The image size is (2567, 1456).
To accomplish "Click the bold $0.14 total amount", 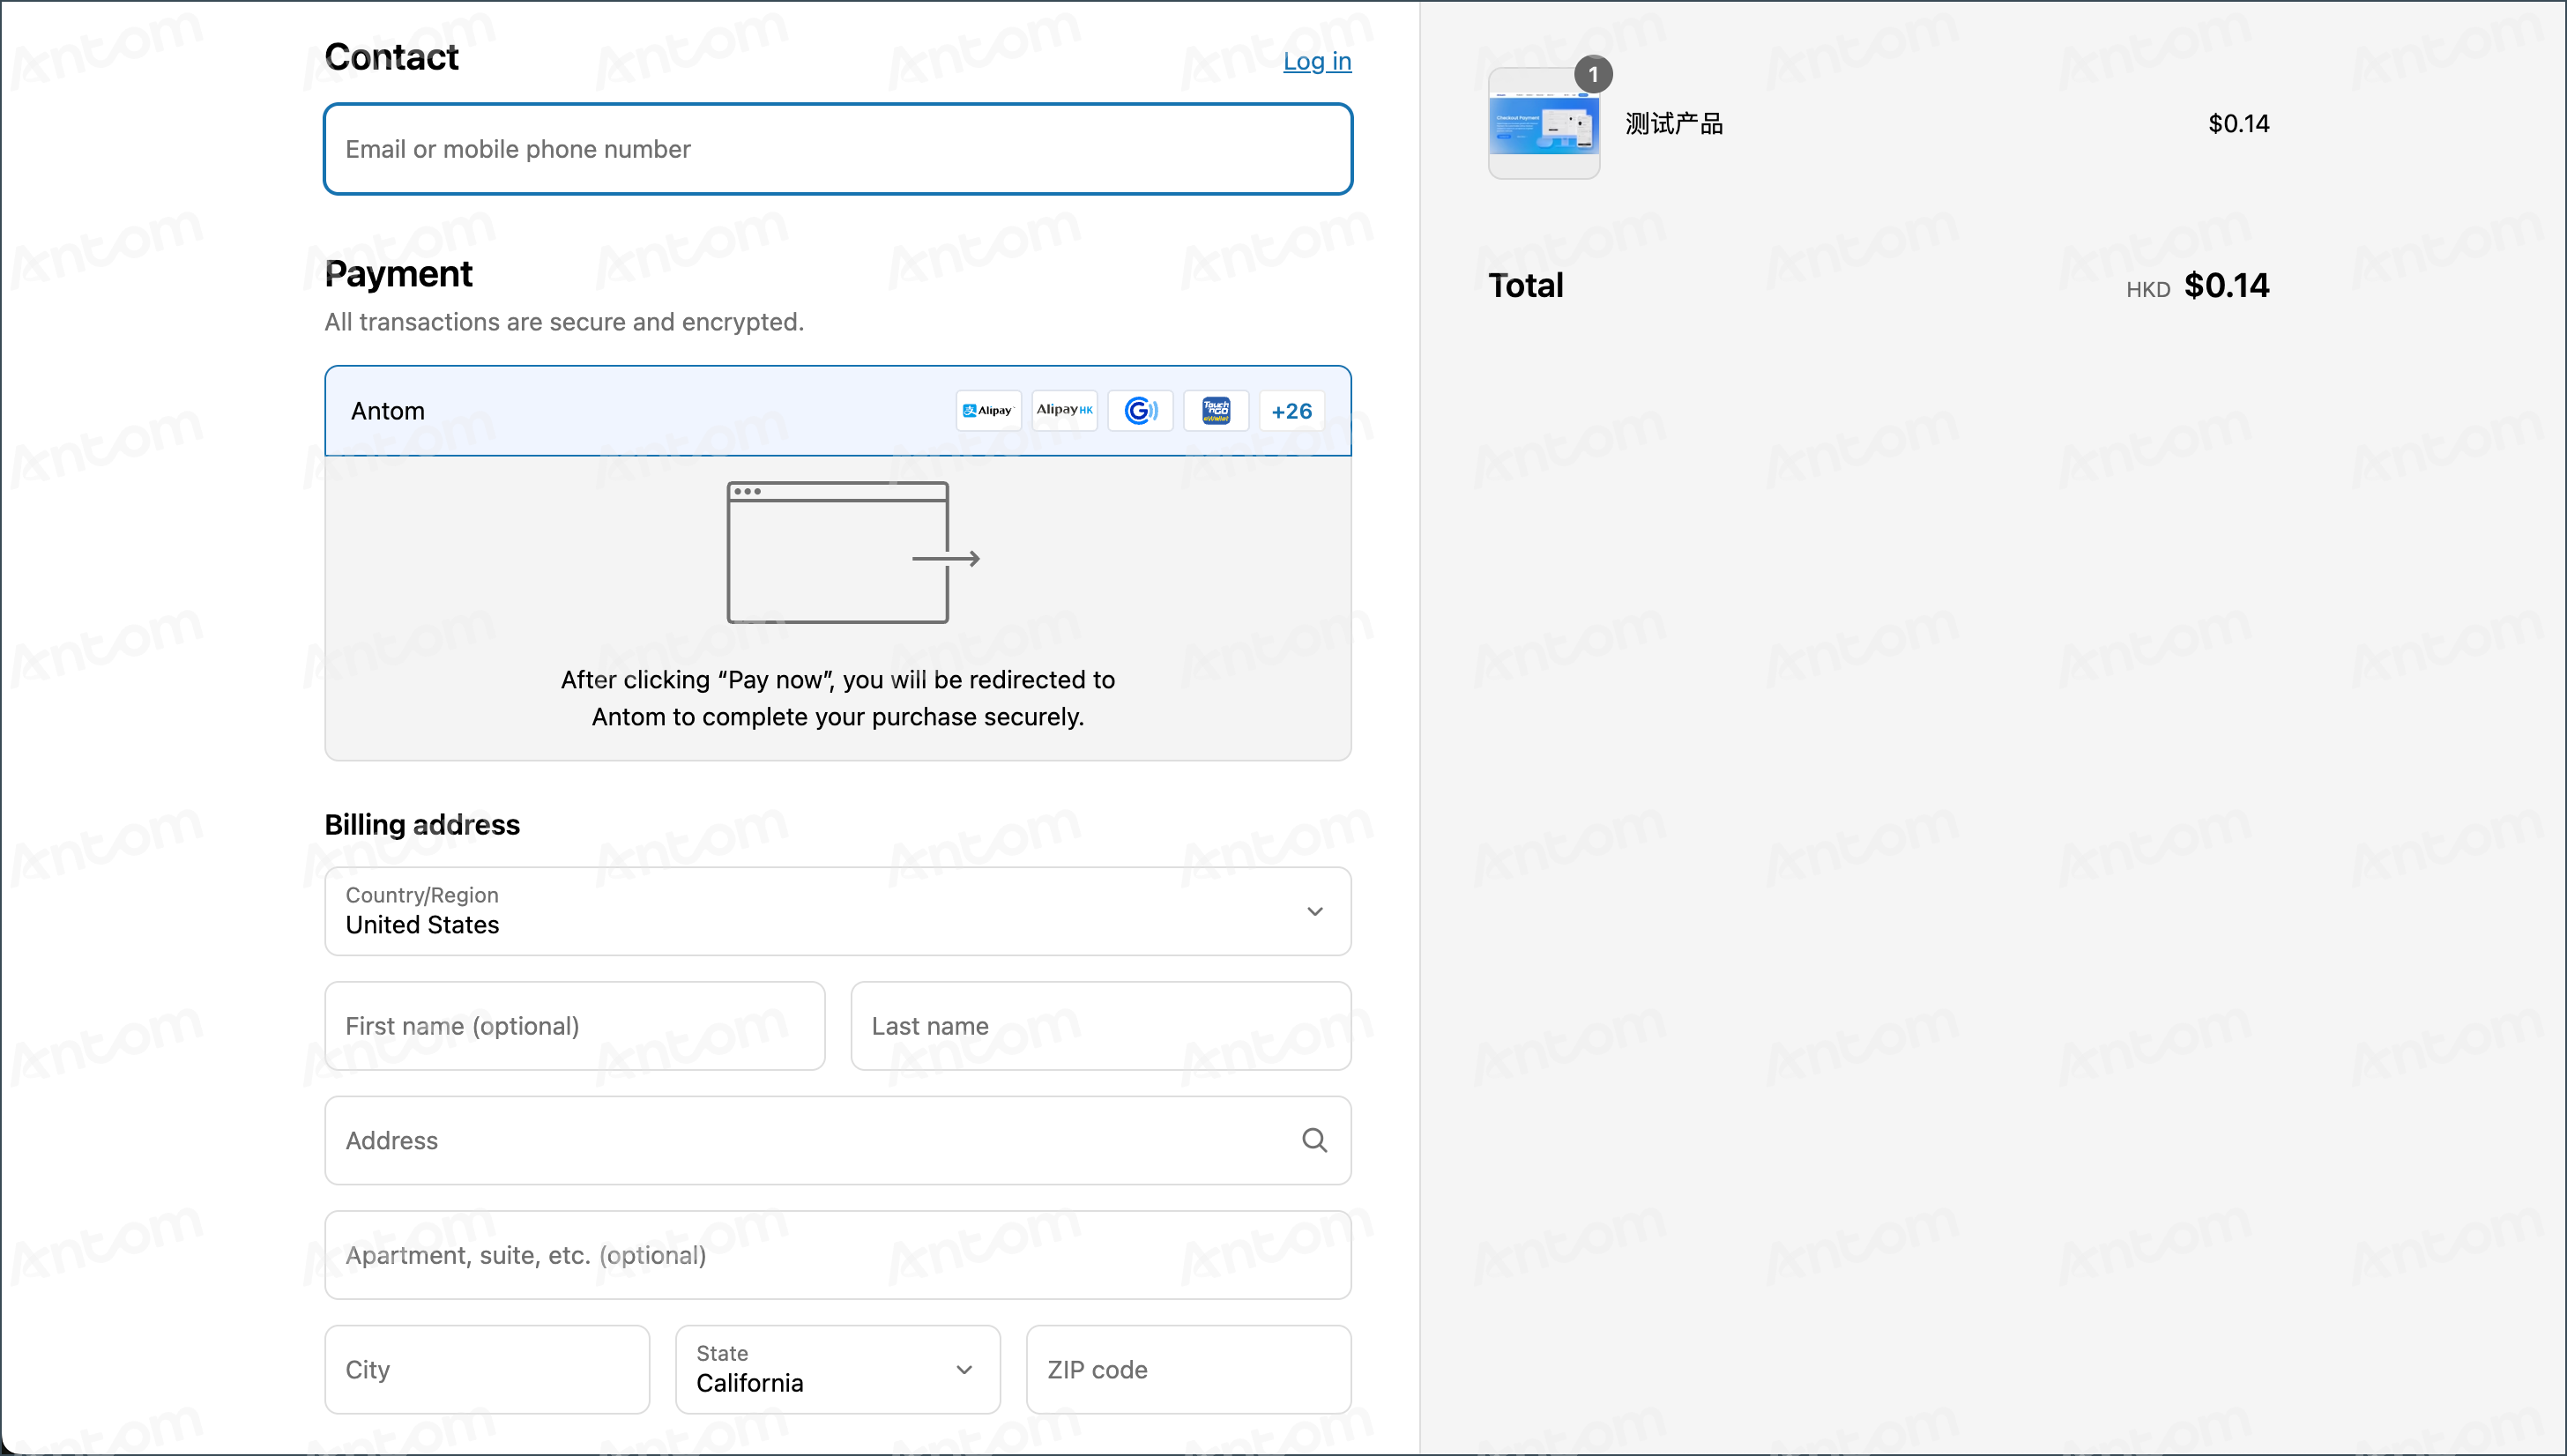I will coord(2227,286).
